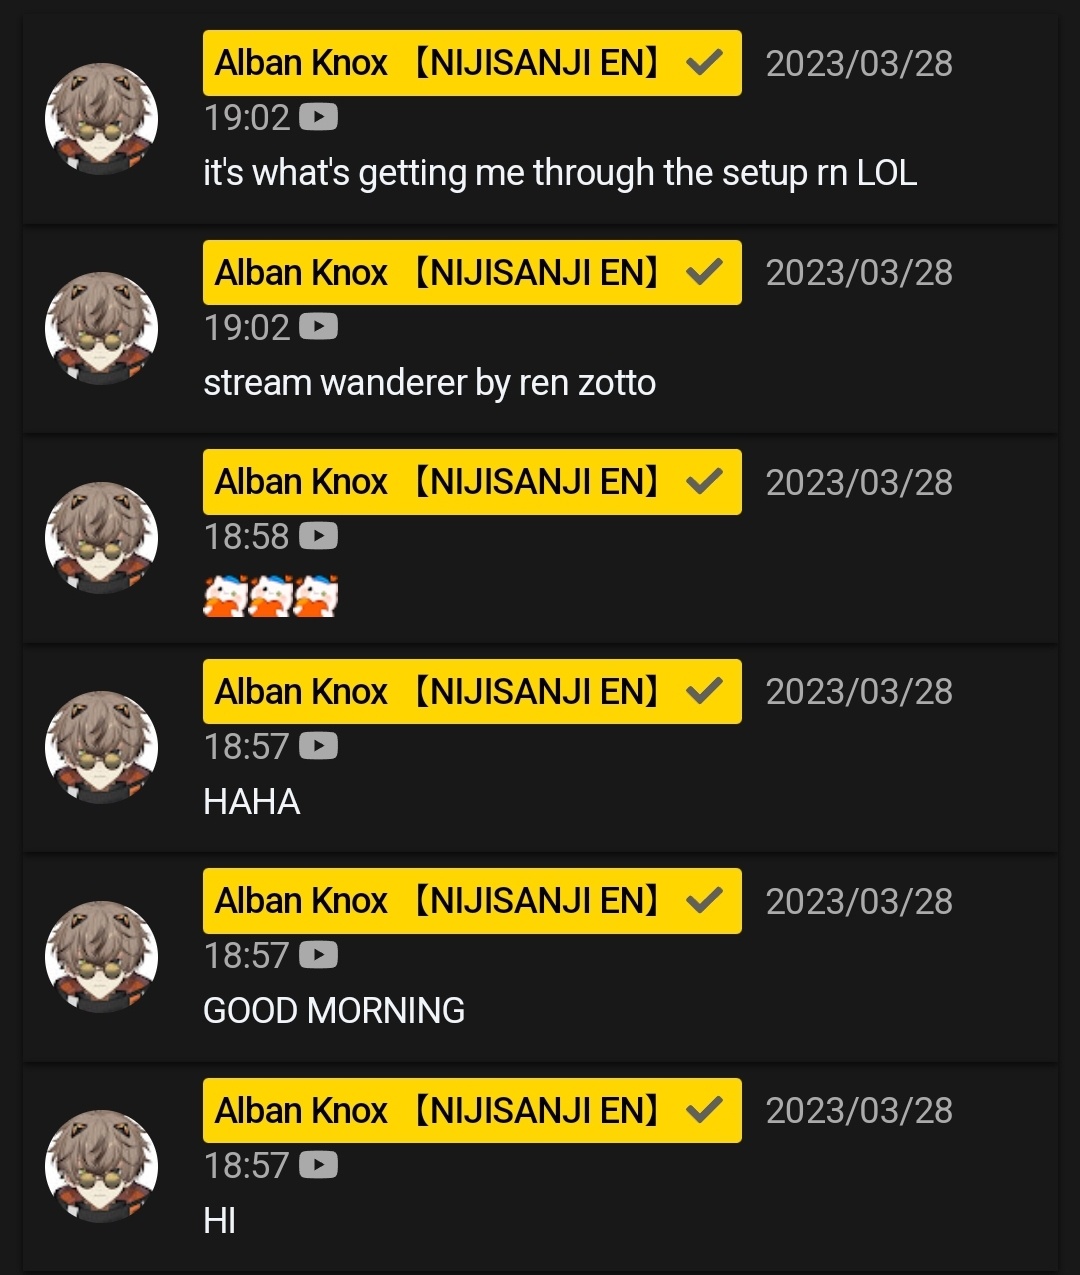Click the 18:58 timestamp
Viewport: 1080px width, 1275px height.
tap(246, 537)
